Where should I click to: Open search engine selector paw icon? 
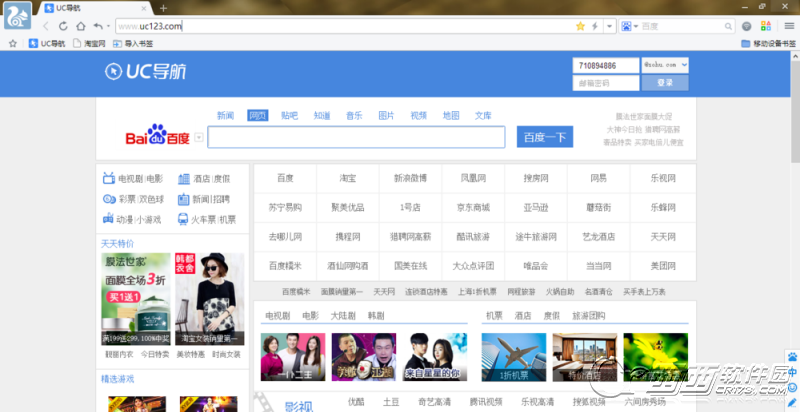(x=629, y=26)
